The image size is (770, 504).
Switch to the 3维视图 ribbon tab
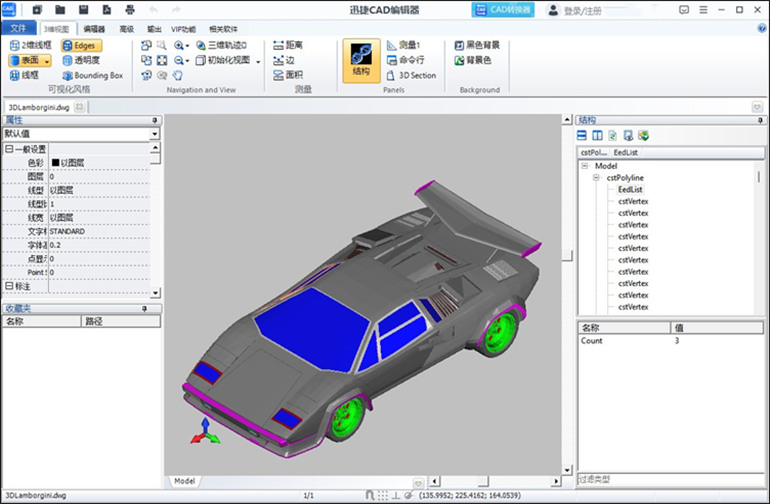click(x=56, y=29)
